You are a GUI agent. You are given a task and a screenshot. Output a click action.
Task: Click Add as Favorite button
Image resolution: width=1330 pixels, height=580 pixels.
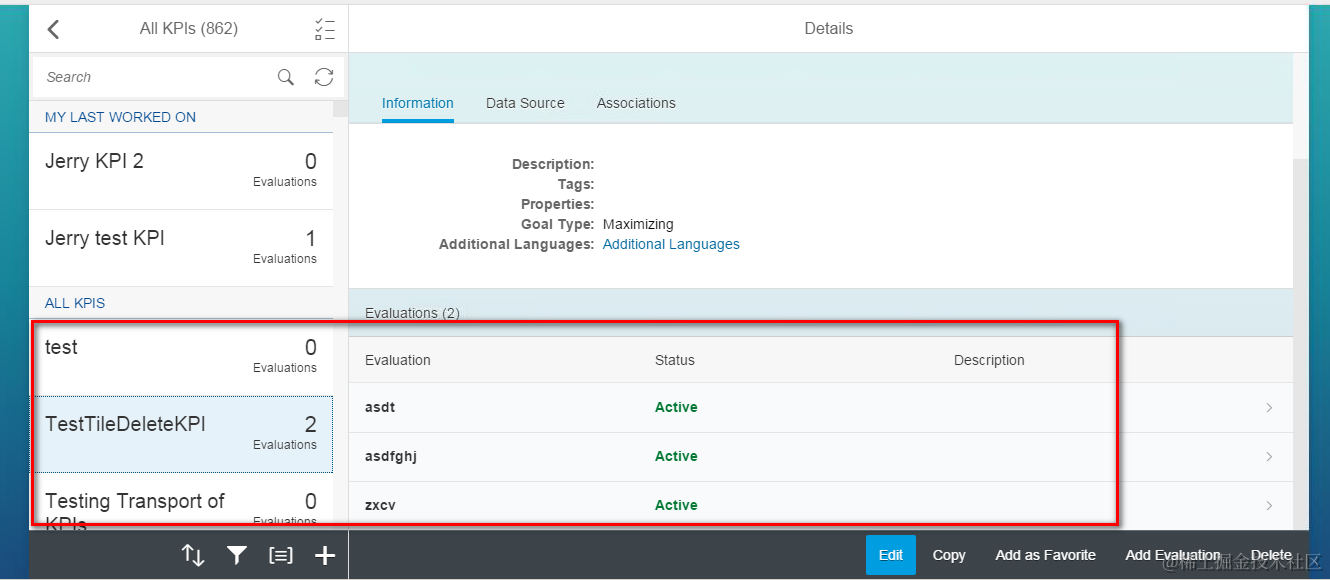pos(1045,555)
